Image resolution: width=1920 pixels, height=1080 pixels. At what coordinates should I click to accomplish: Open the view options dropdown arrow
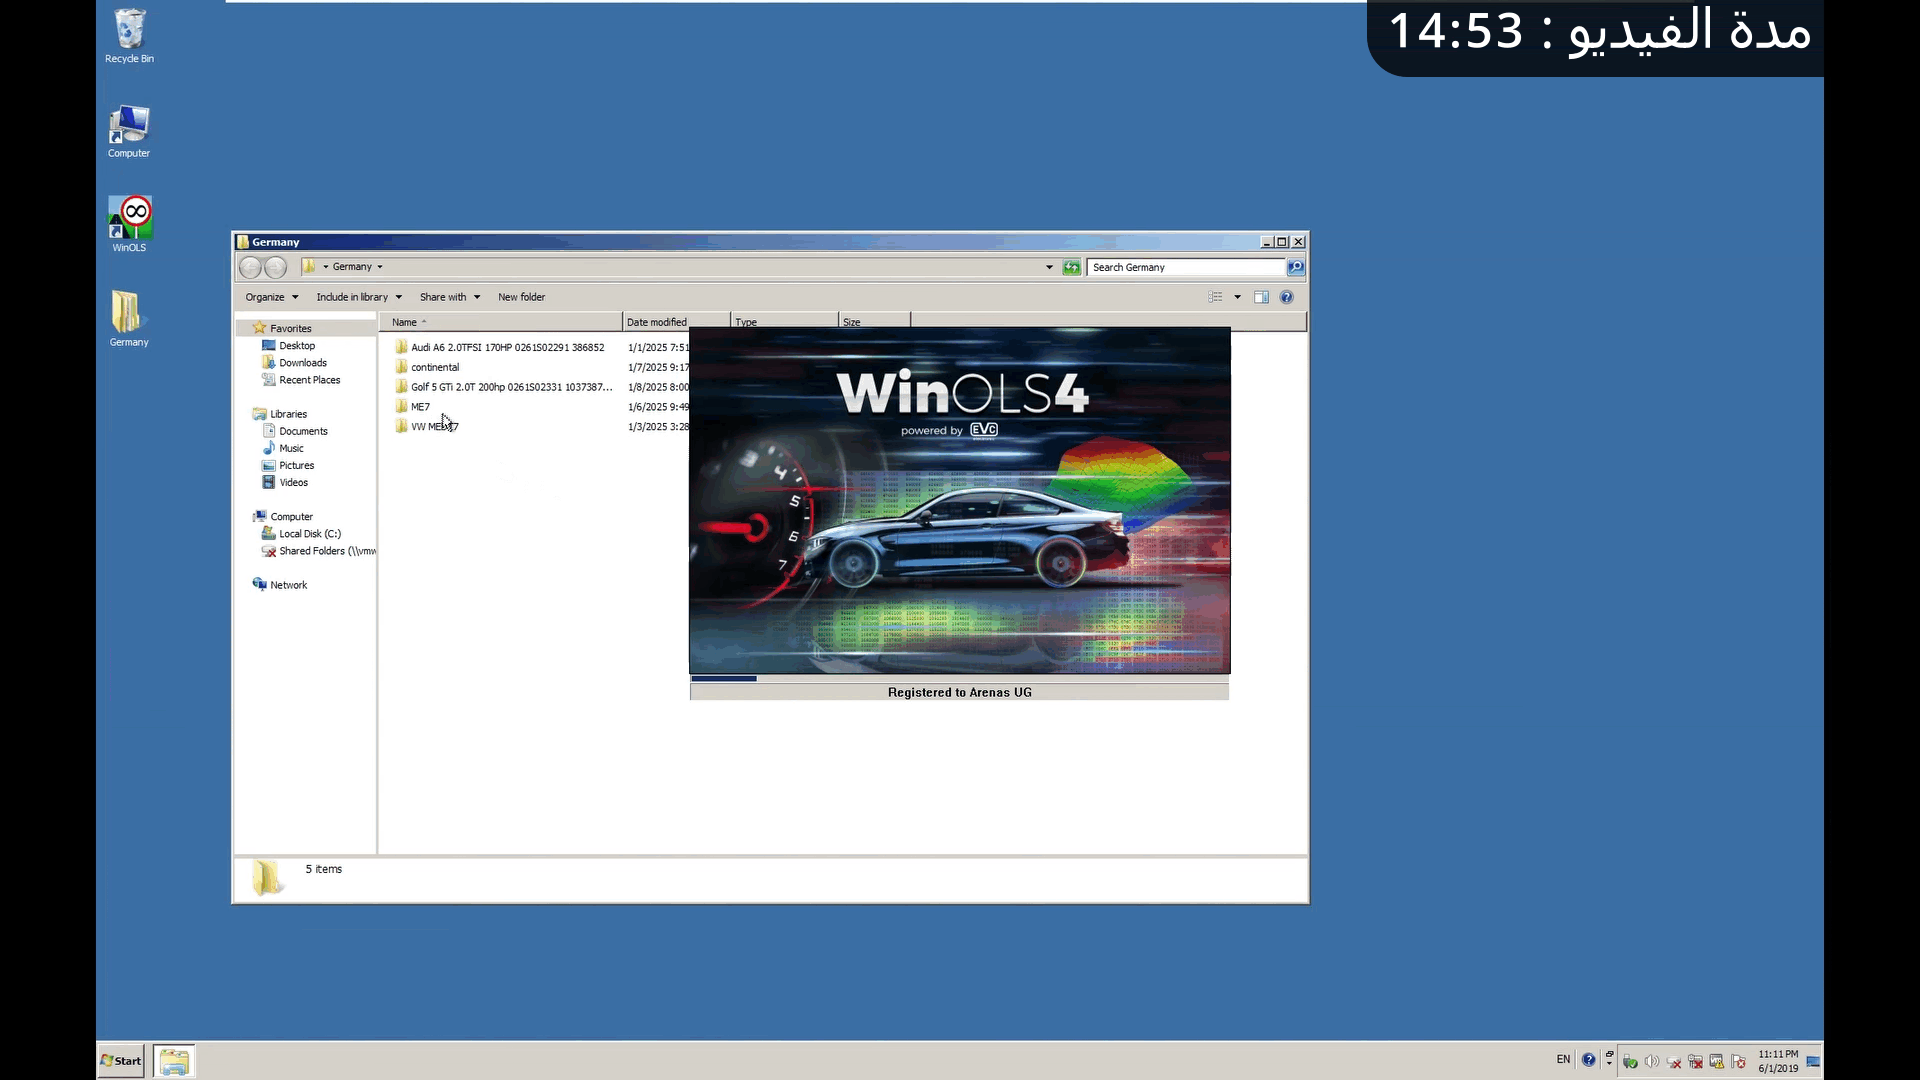tap(1237, 297)
